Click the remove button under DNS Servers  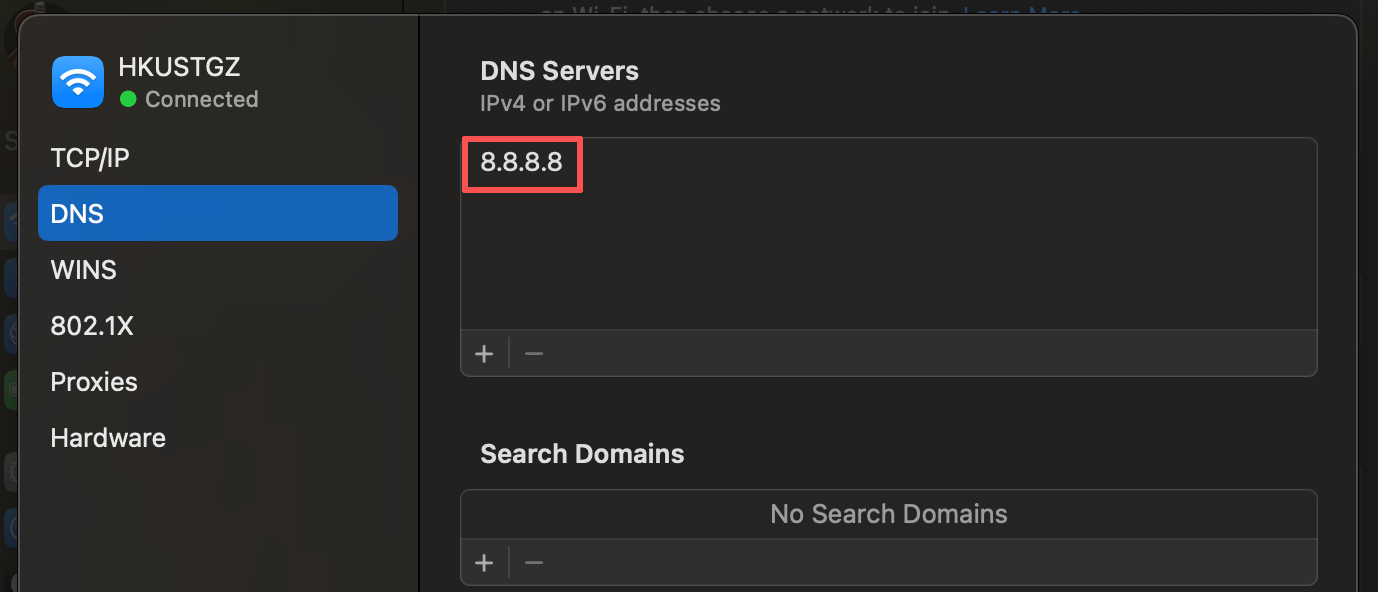point(533,353)
